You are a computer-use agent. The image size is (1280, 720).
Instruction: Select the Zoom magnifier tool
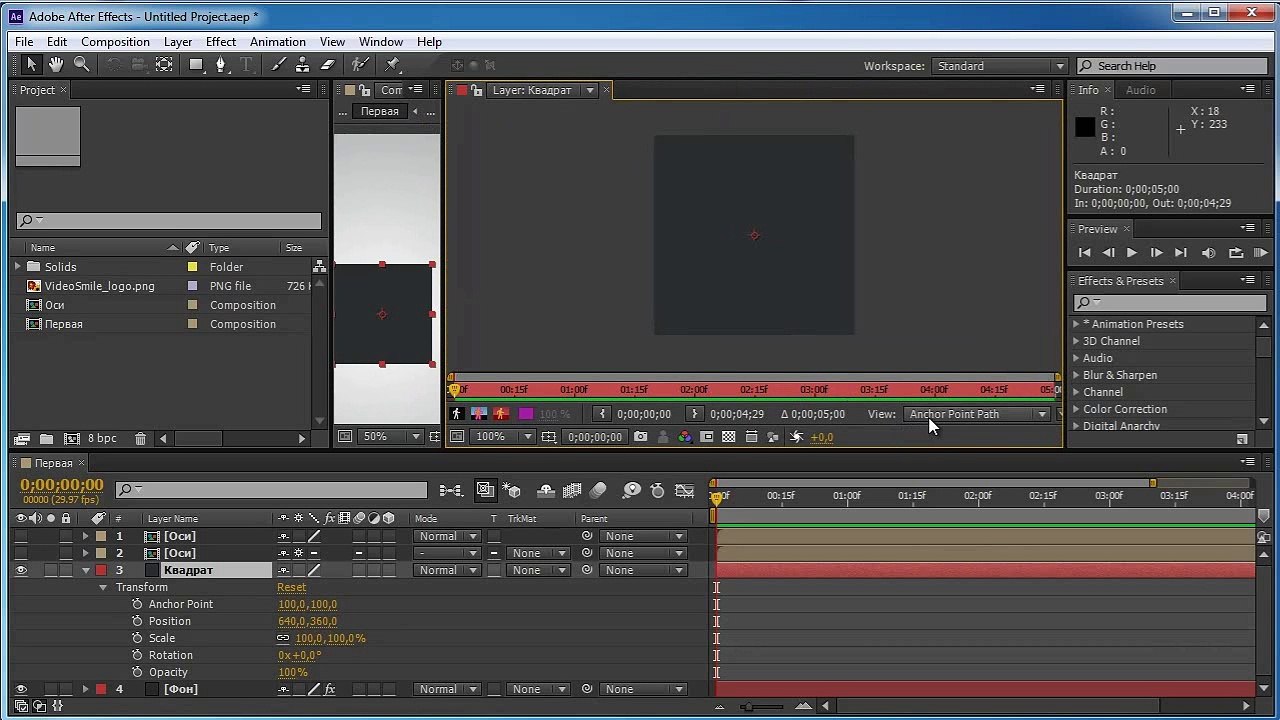click(x=82, y=65)
